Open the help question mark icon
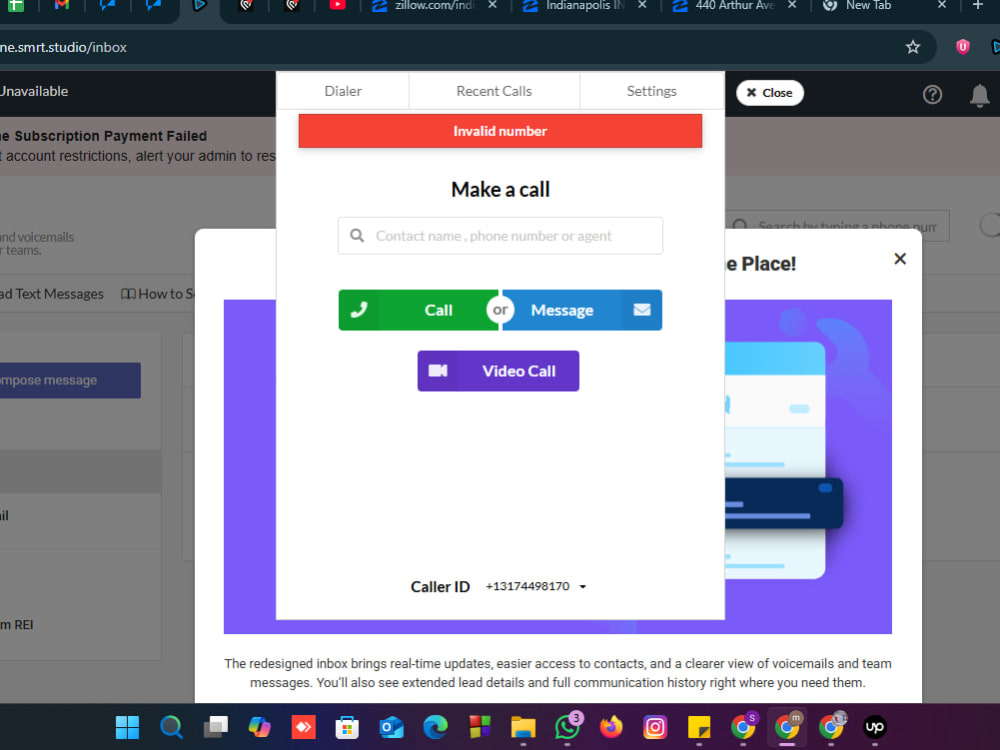Viewport: 1000px width, 750px height. point(932,94)
